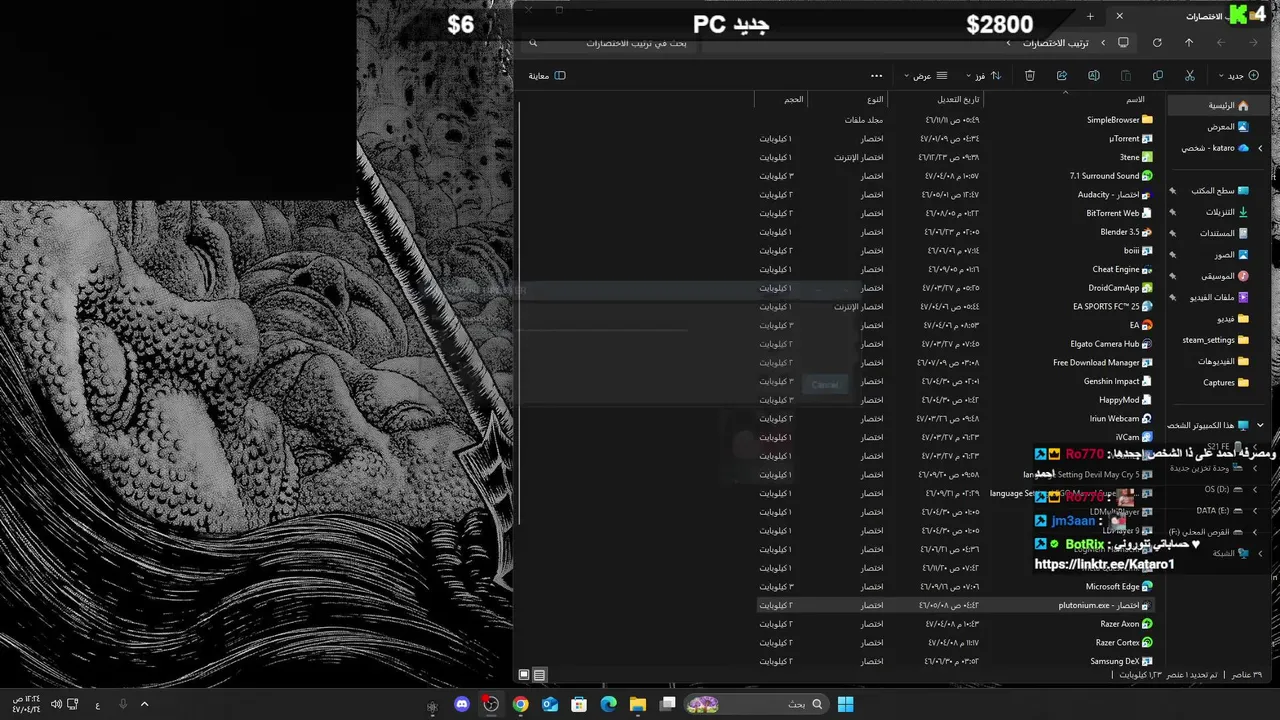
Task: Open steam_settings folder in navigation pane
Action: coord(1215,340)
